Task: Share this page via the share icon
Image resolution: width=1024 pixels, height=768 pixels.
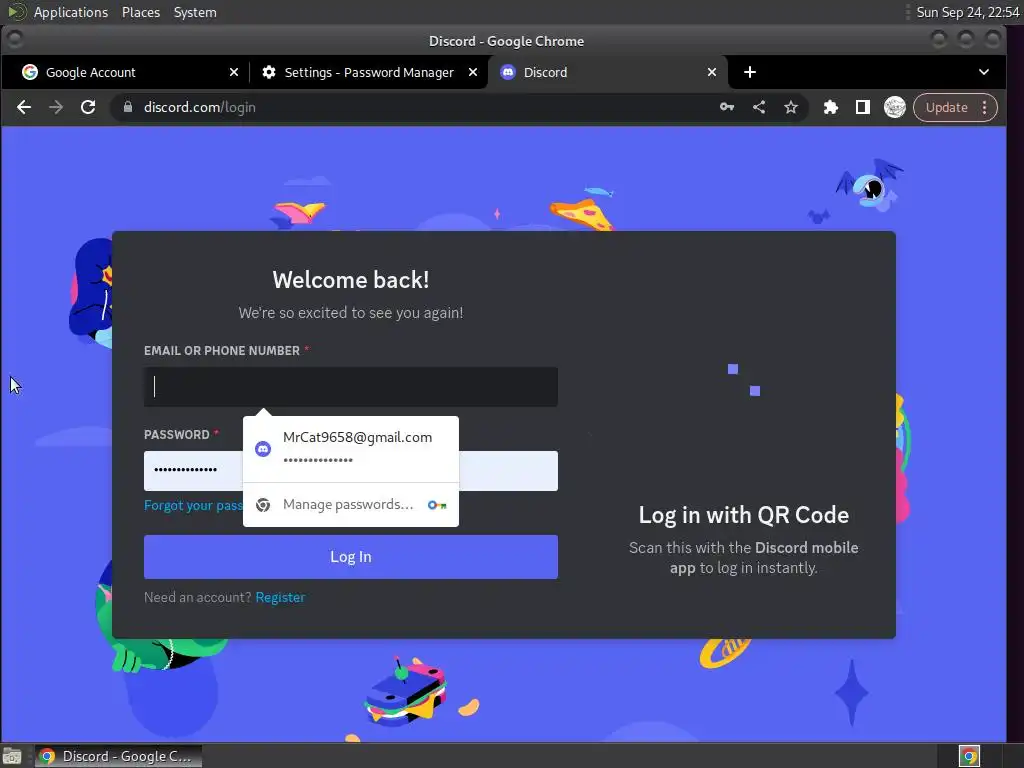Action: click(759, 107)
